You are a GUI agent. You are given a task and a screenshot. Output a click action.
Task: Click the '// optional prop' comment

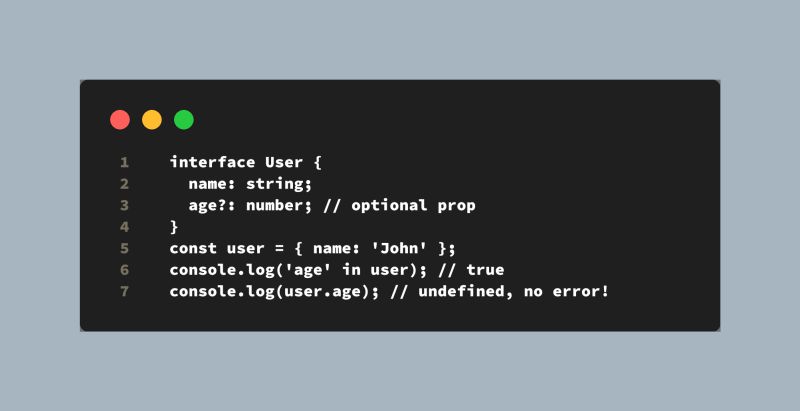(x=399, y=206)
